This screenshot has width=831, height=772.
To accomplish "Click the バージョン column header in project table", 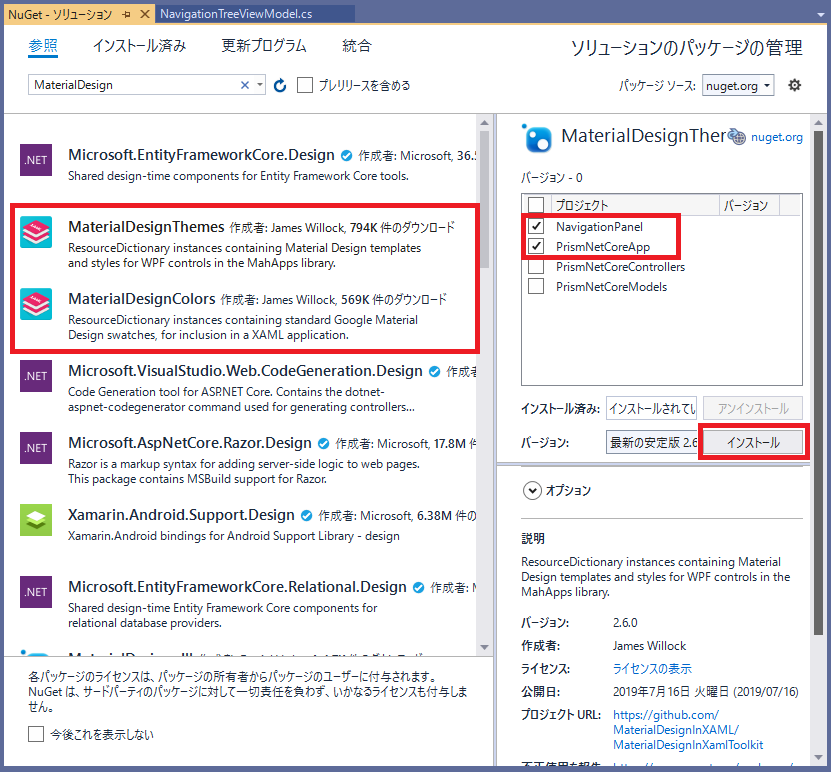I will click(749, 205).
